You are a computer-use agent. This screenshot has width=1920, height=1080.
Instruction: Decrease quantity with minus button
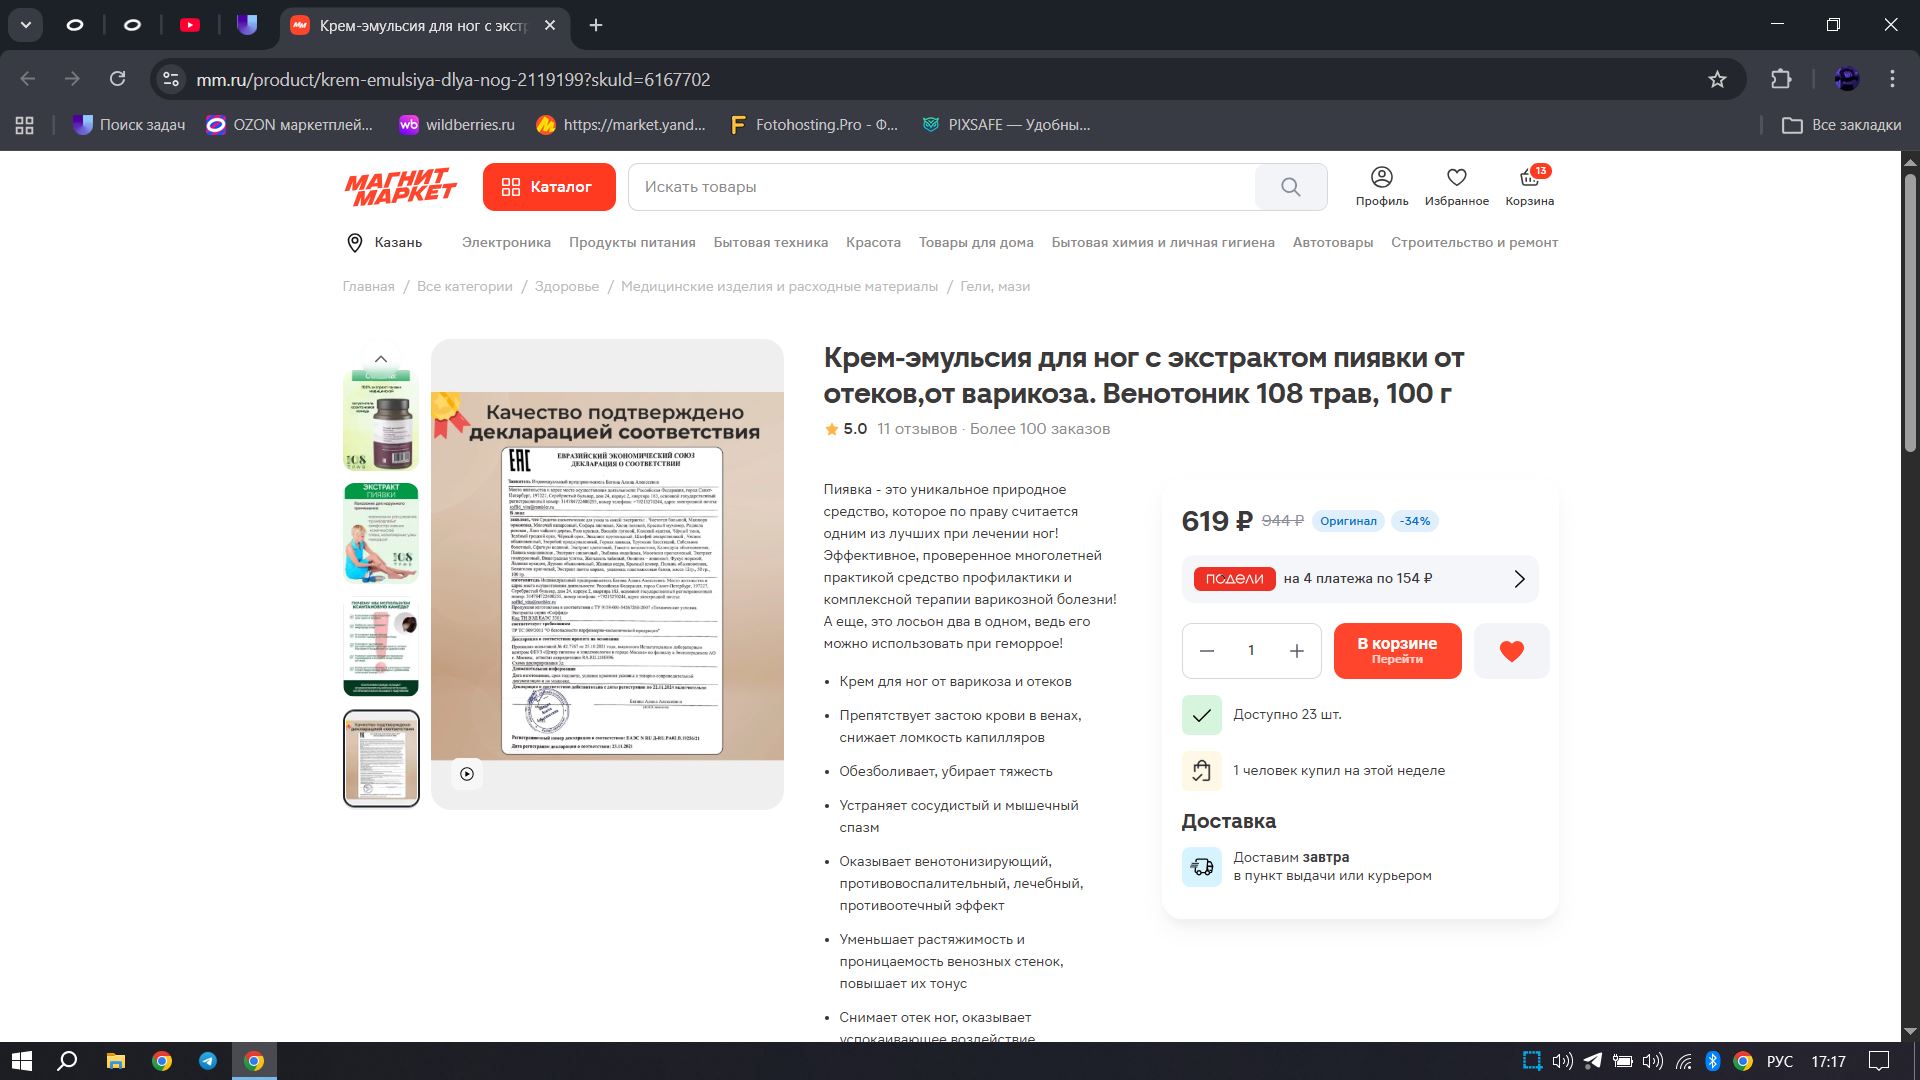[1207, 651]
